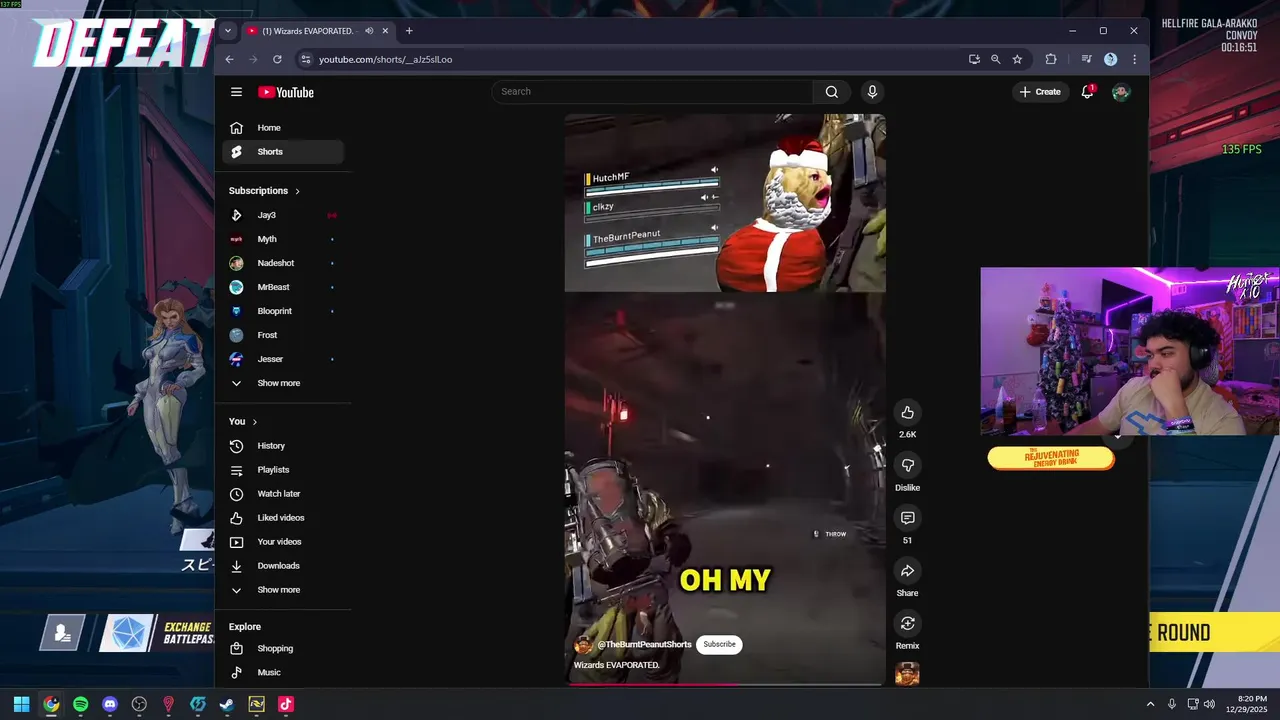The image size is (1280, 720).
Task: Open History in sidebar
Action: click(x=283, y=446)
